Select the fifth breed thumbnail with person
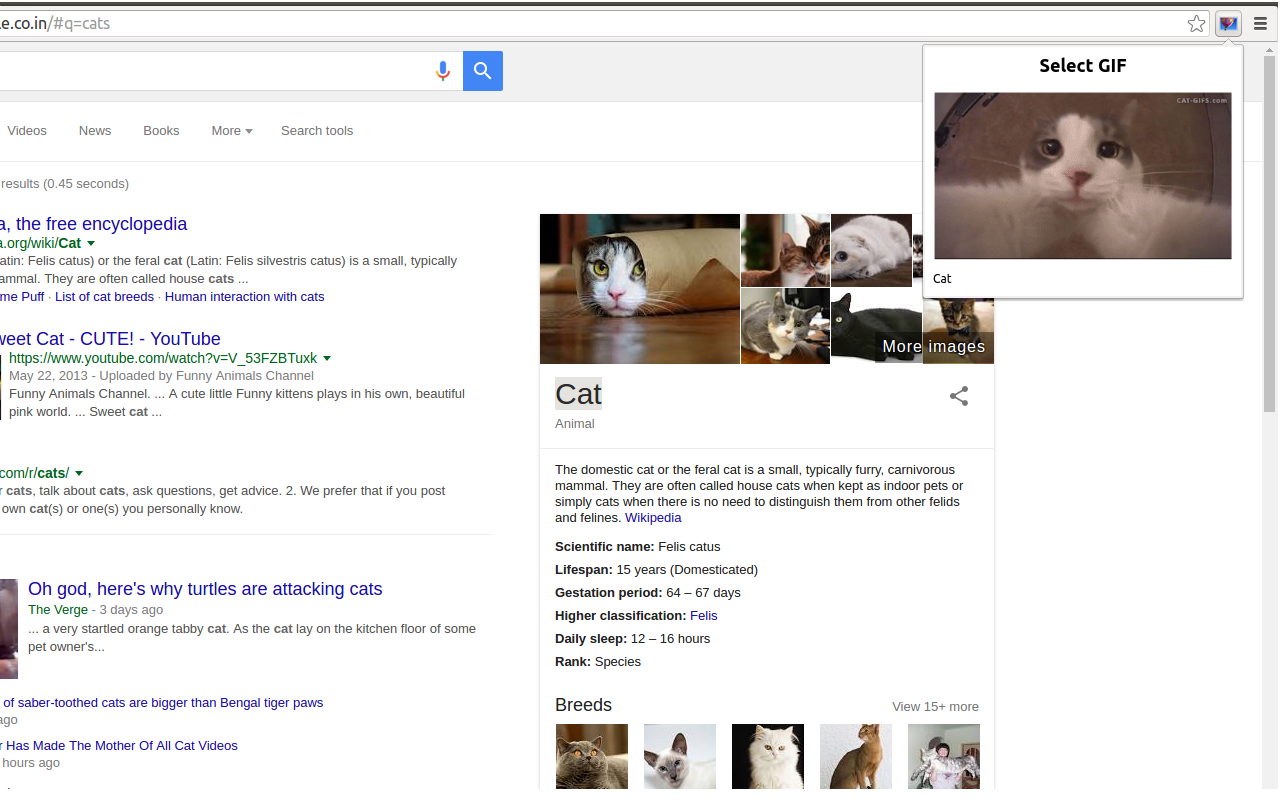Screen dimensions: 1280x800 click(x=944, y=757)
